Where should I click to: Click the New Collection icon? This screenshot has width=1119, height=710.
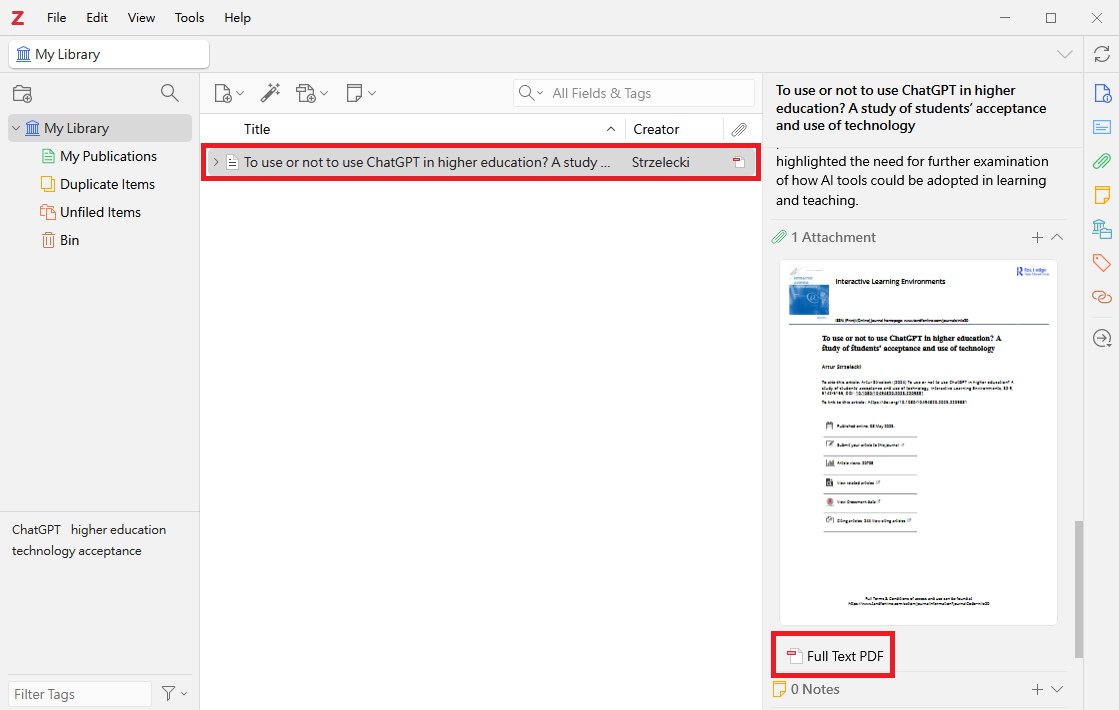tap(22, 93)
